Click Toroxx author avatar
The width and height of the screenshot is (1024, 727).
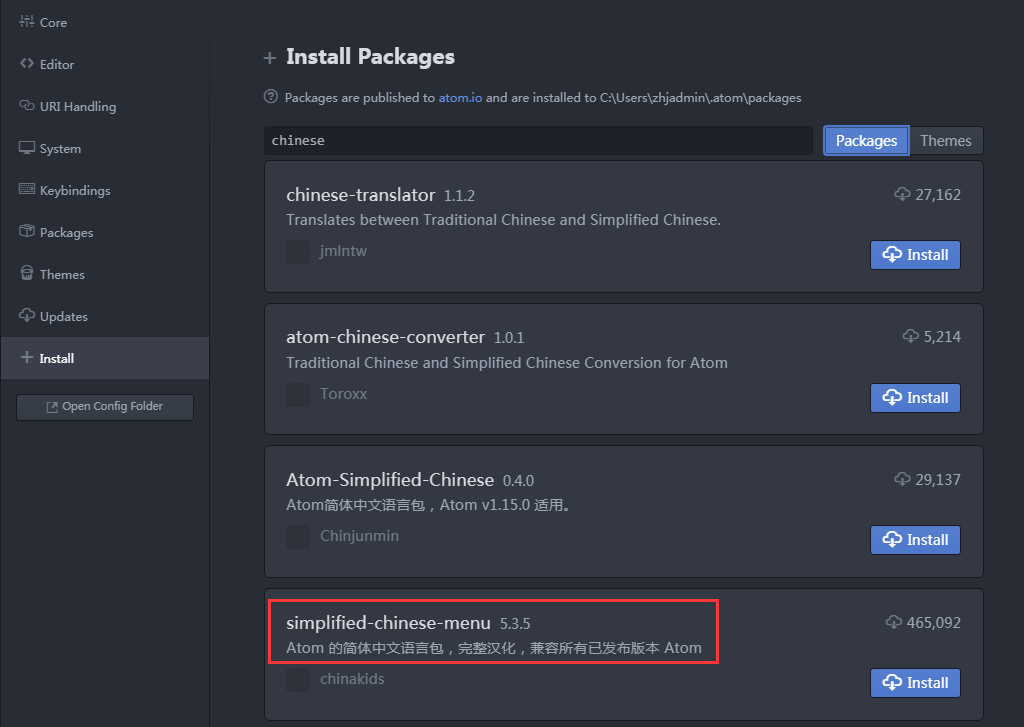click(298, 395)
